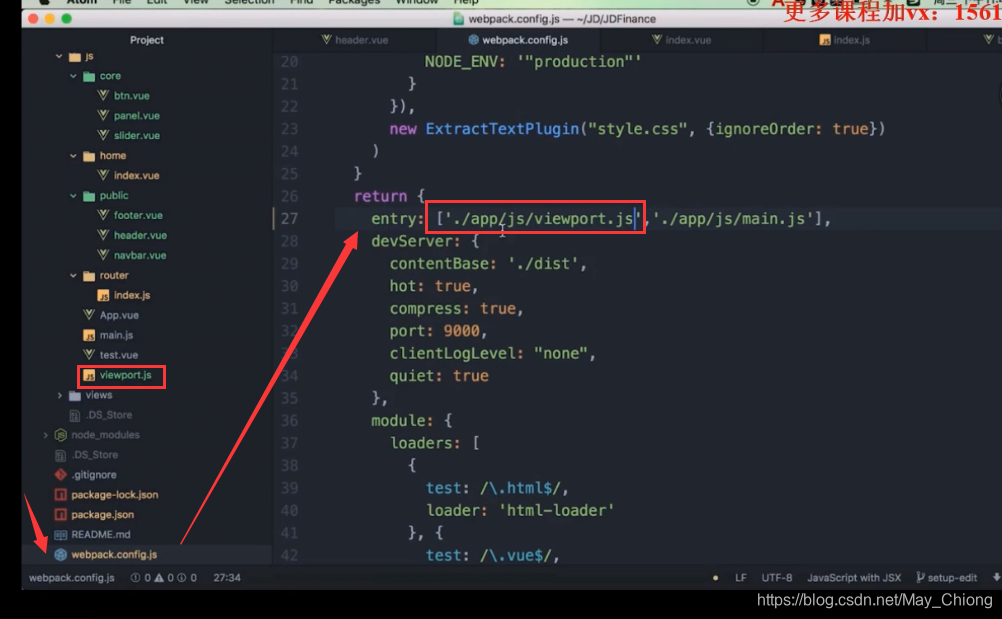
Task: Collapse the core folder chevron
Action: 73,76
